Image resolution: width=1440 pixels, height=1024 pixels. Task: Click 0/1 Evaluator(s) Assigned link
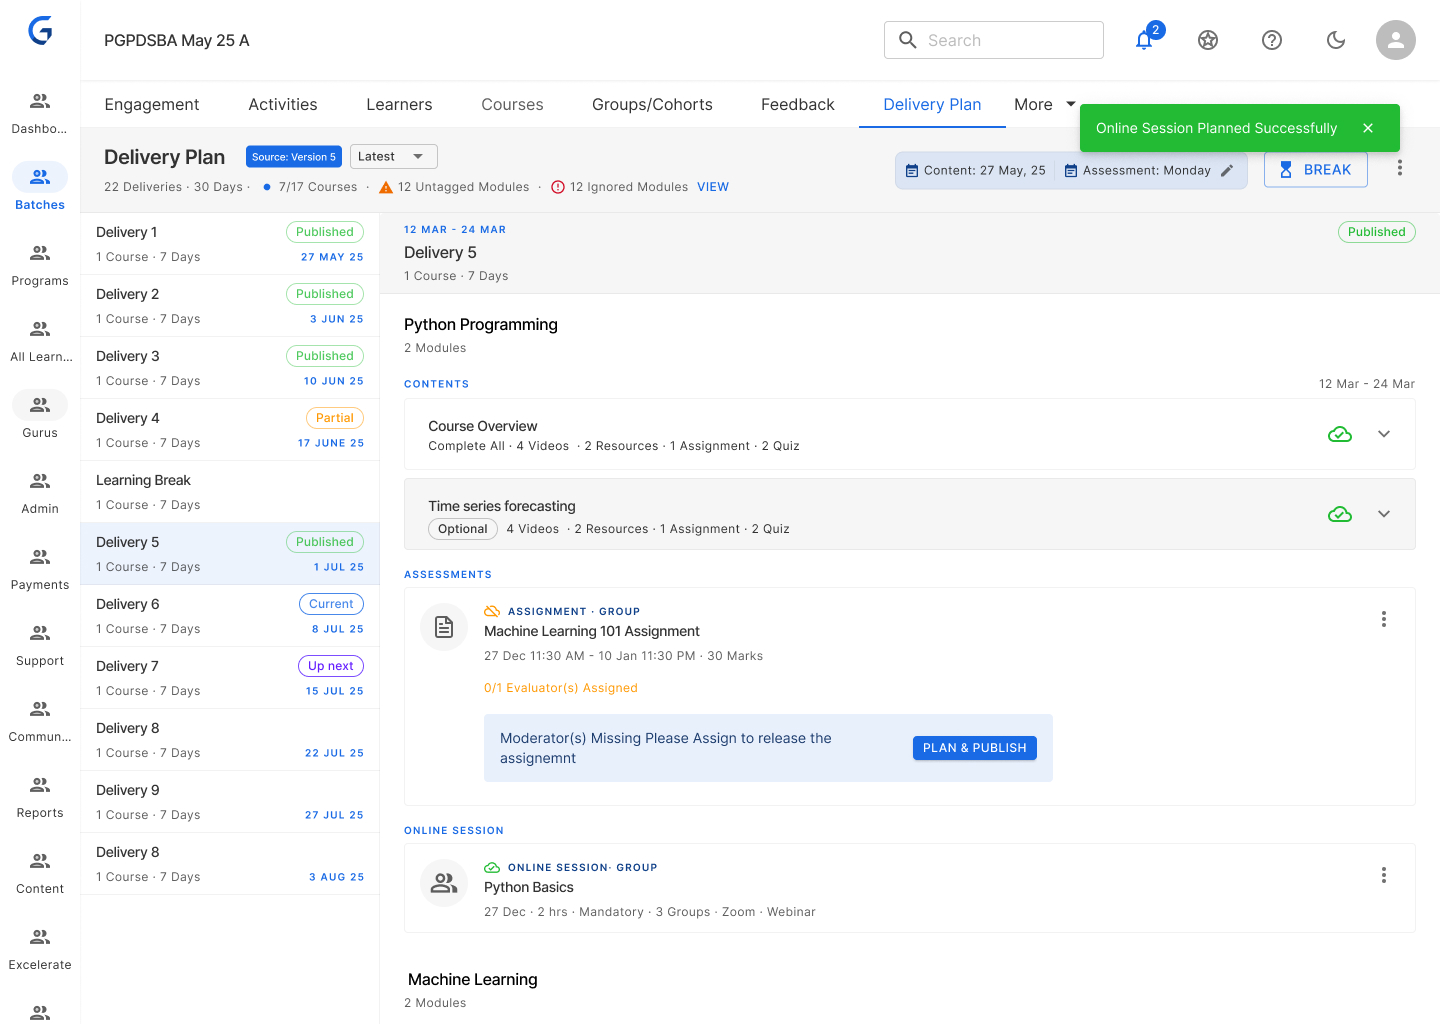[561, 688]
